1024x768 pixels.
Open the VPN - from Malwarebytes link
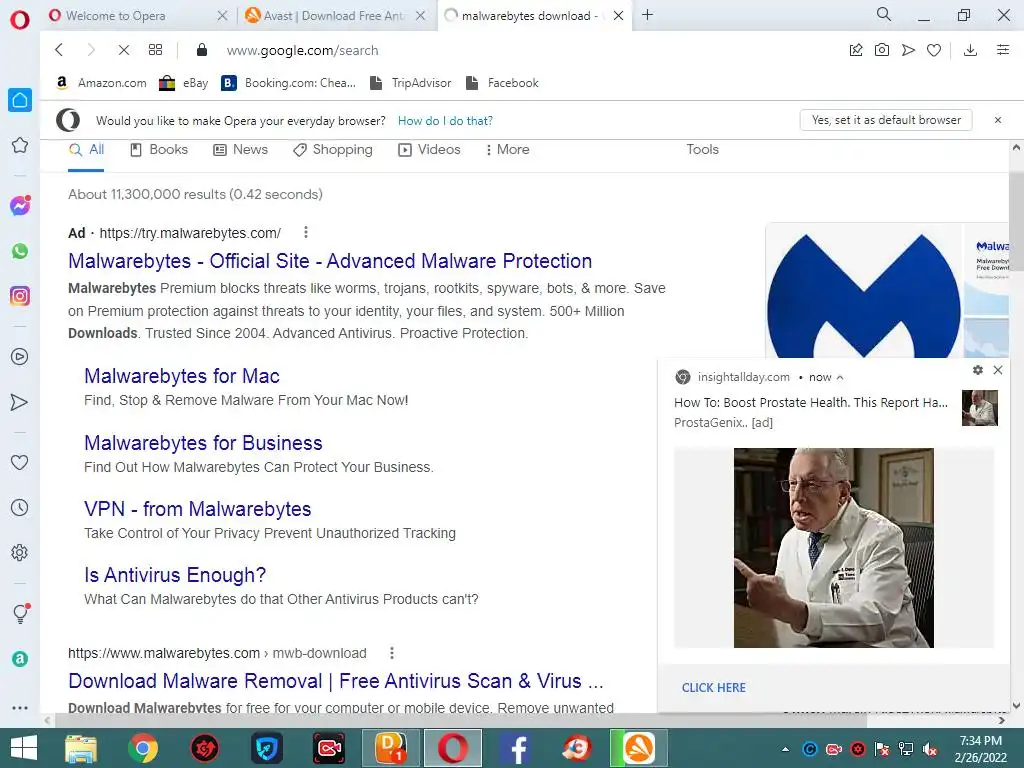[x=197, y=509]
